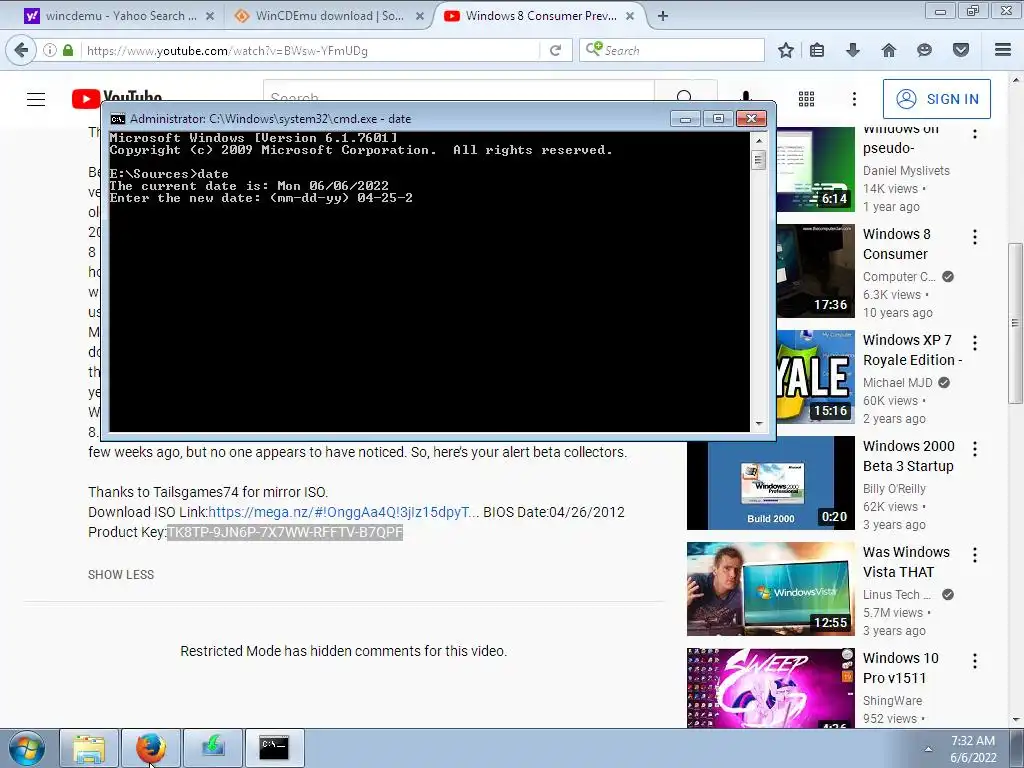
Task: Open YouTube guide hamburger menu
Action: 36,99
